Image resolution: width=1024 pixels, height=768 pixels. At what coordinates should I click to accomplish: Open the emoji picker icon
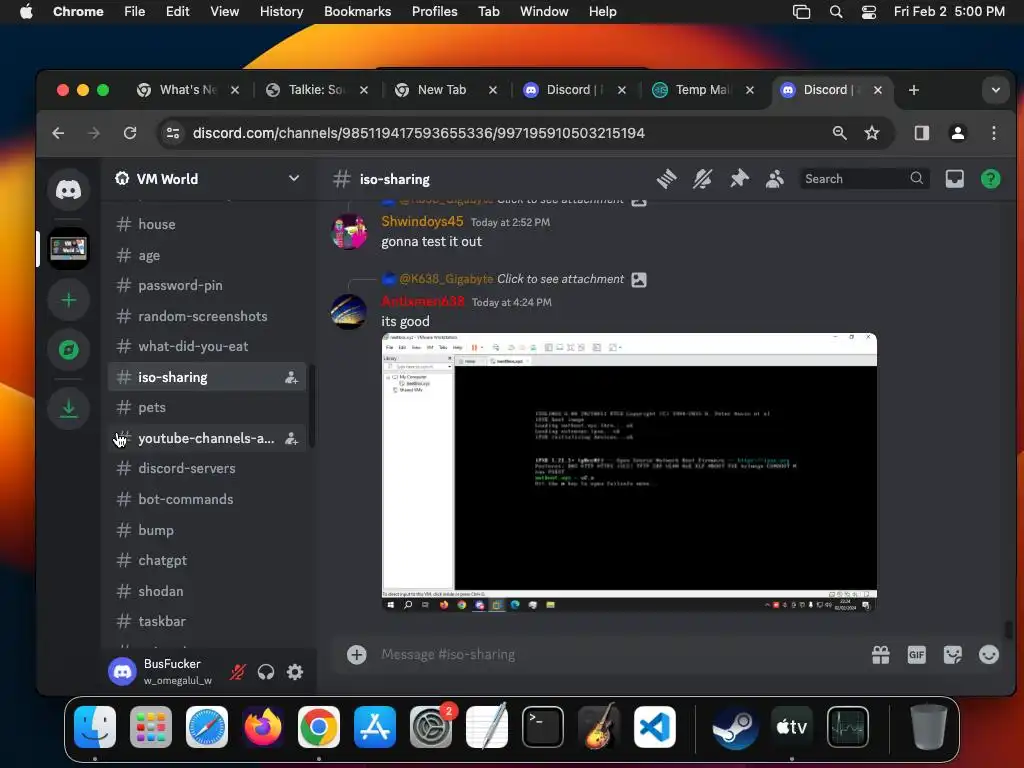click(x=989, y=654)
